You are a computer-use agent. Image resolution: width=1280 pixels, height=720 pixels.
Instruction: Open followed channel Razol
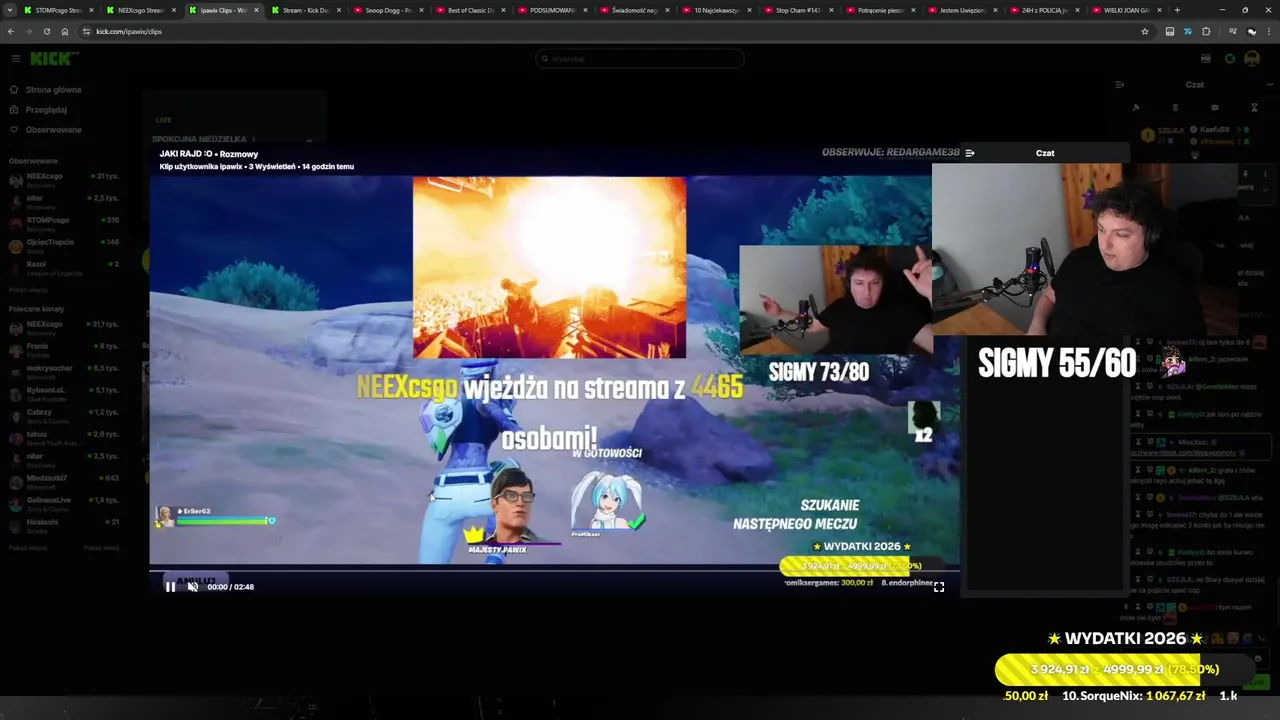tap(64, 268)
